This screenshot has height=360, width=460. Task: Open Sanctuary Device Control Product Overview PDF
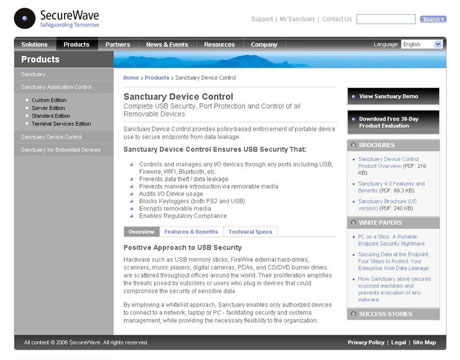(x=388, y=163)
